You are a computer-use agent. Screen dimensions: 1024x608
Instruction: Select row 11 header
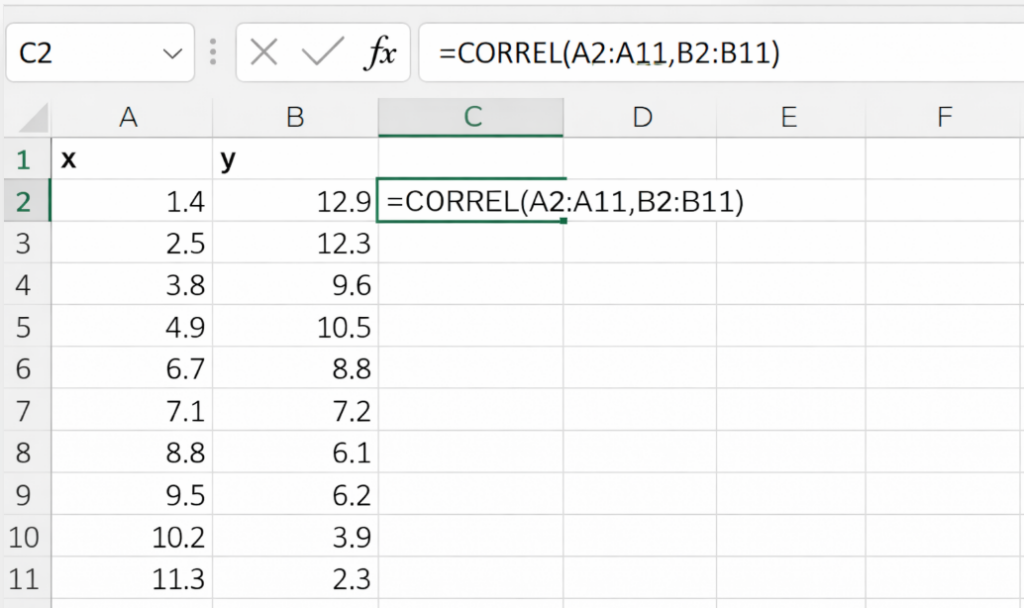click(25, 579)
